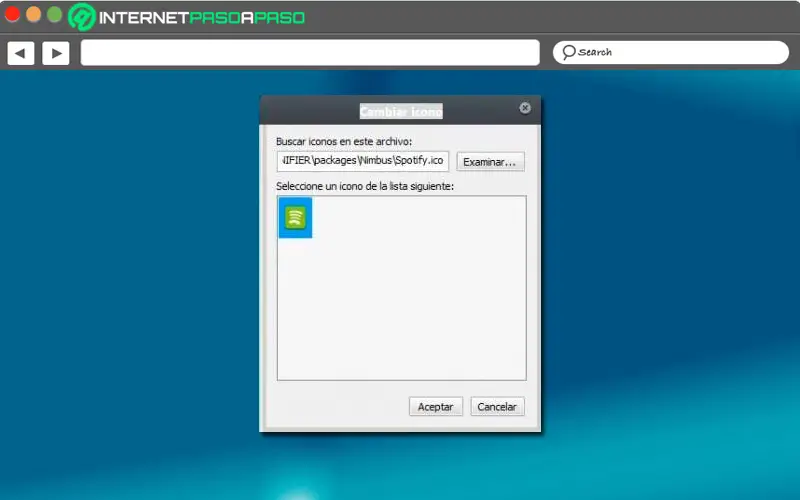
Task: Click the icon file path field
Action: [363, 161]
